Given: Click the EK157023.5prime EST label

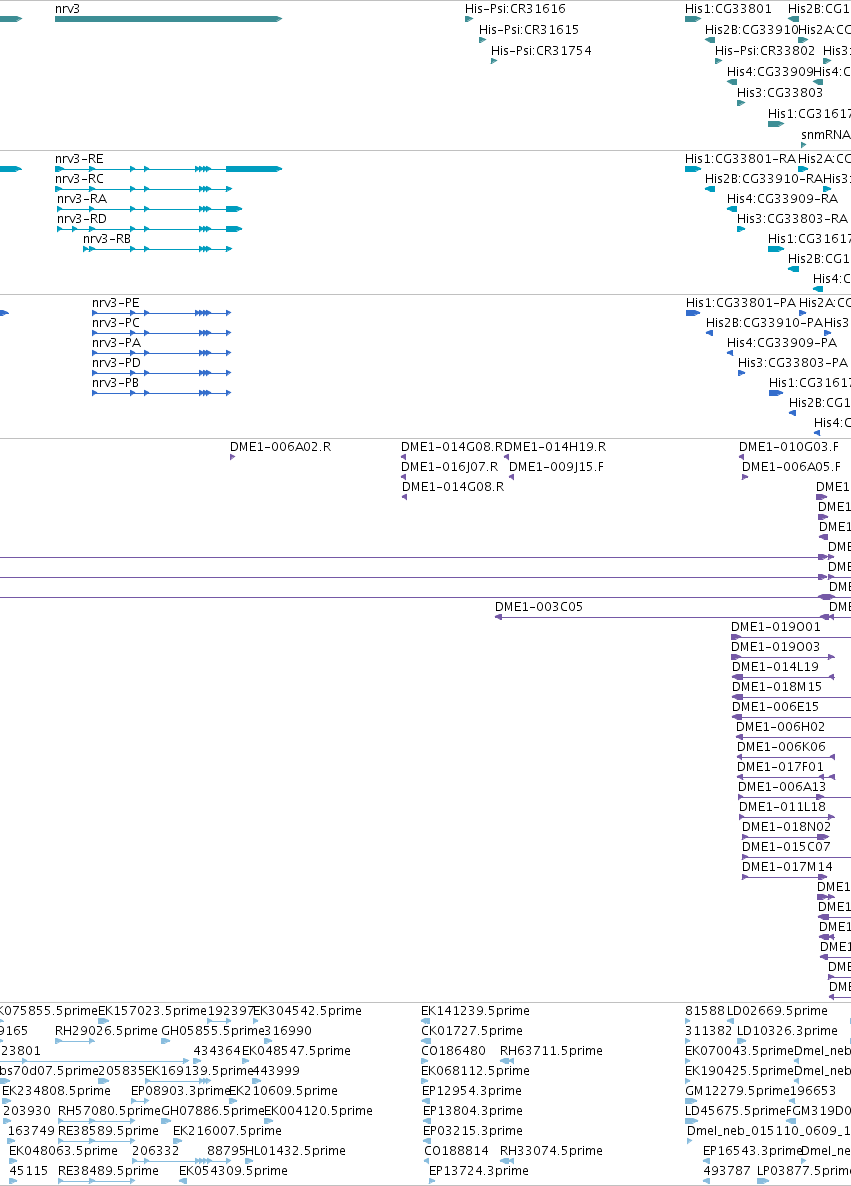Looking at the screenshot, I should point(152,1011).
